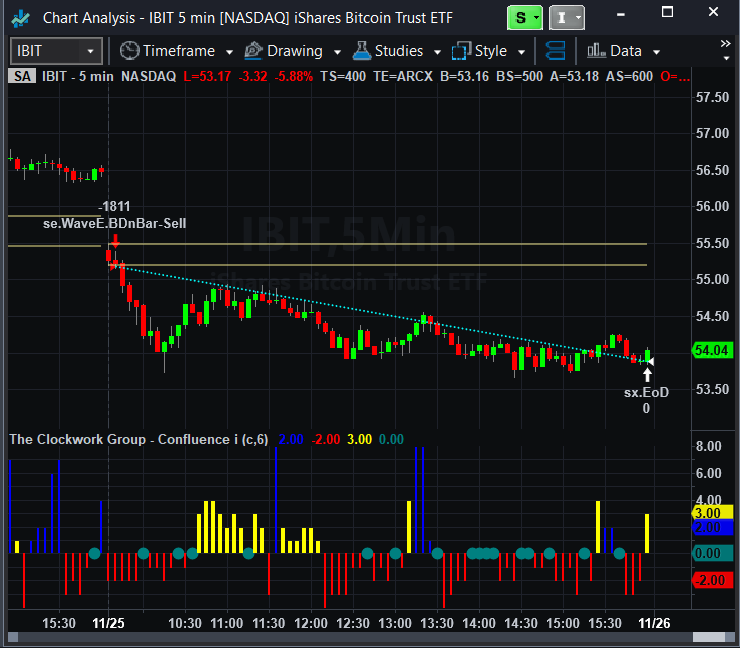Click the sx.EoD exit label

(x=646, y=393)
